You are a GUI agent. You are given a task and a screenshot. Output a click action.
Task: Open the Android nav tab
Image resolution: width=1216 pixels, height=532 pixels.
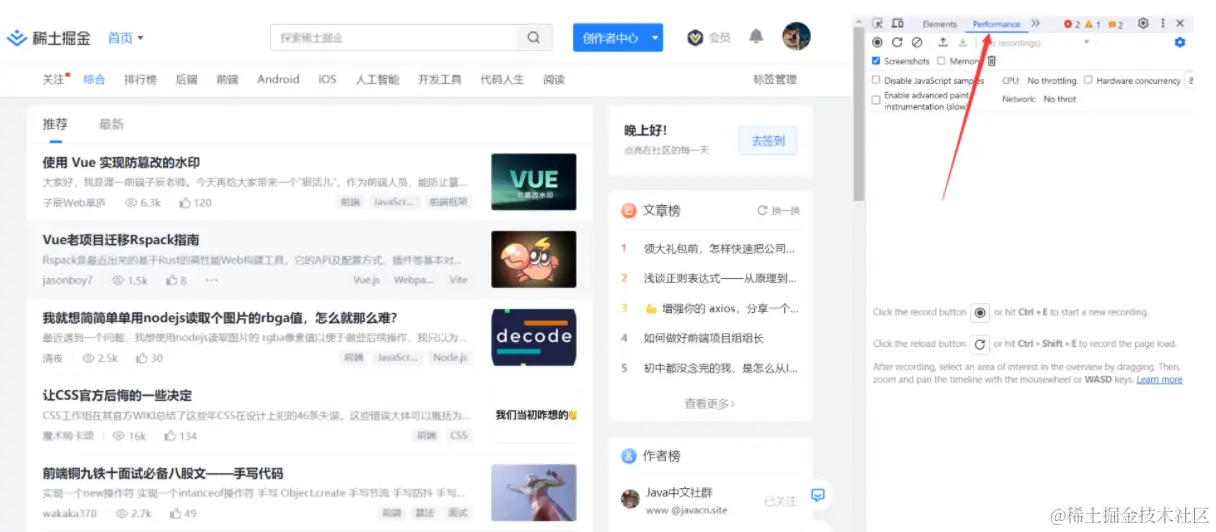(x=278, y=79)
